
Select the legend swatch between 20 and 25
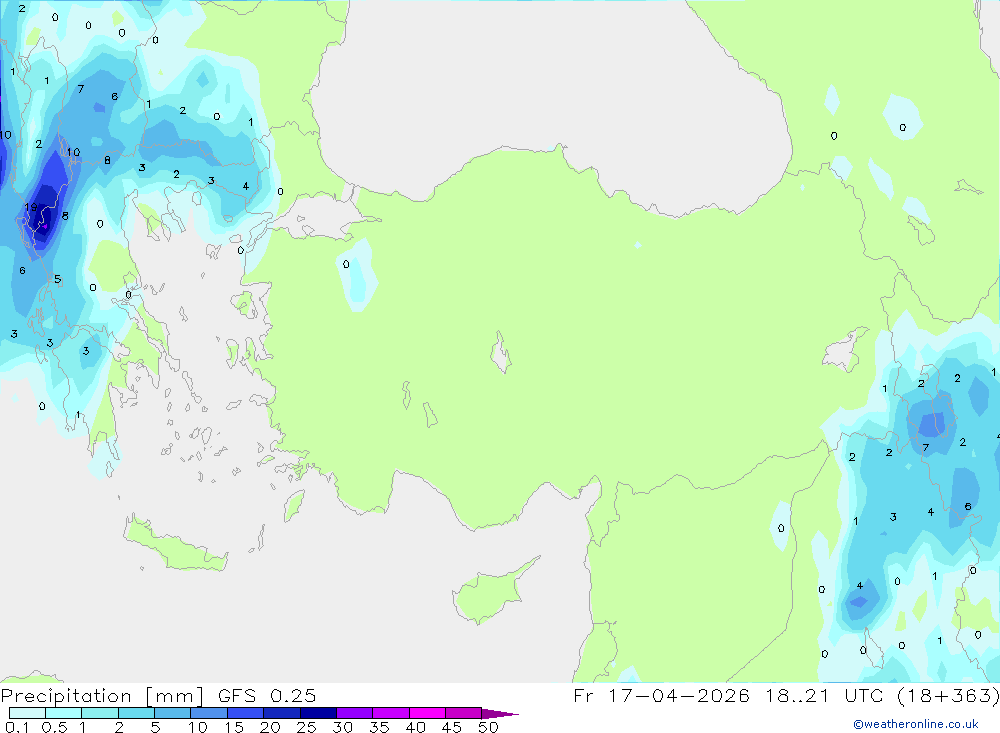click(282, 713)
